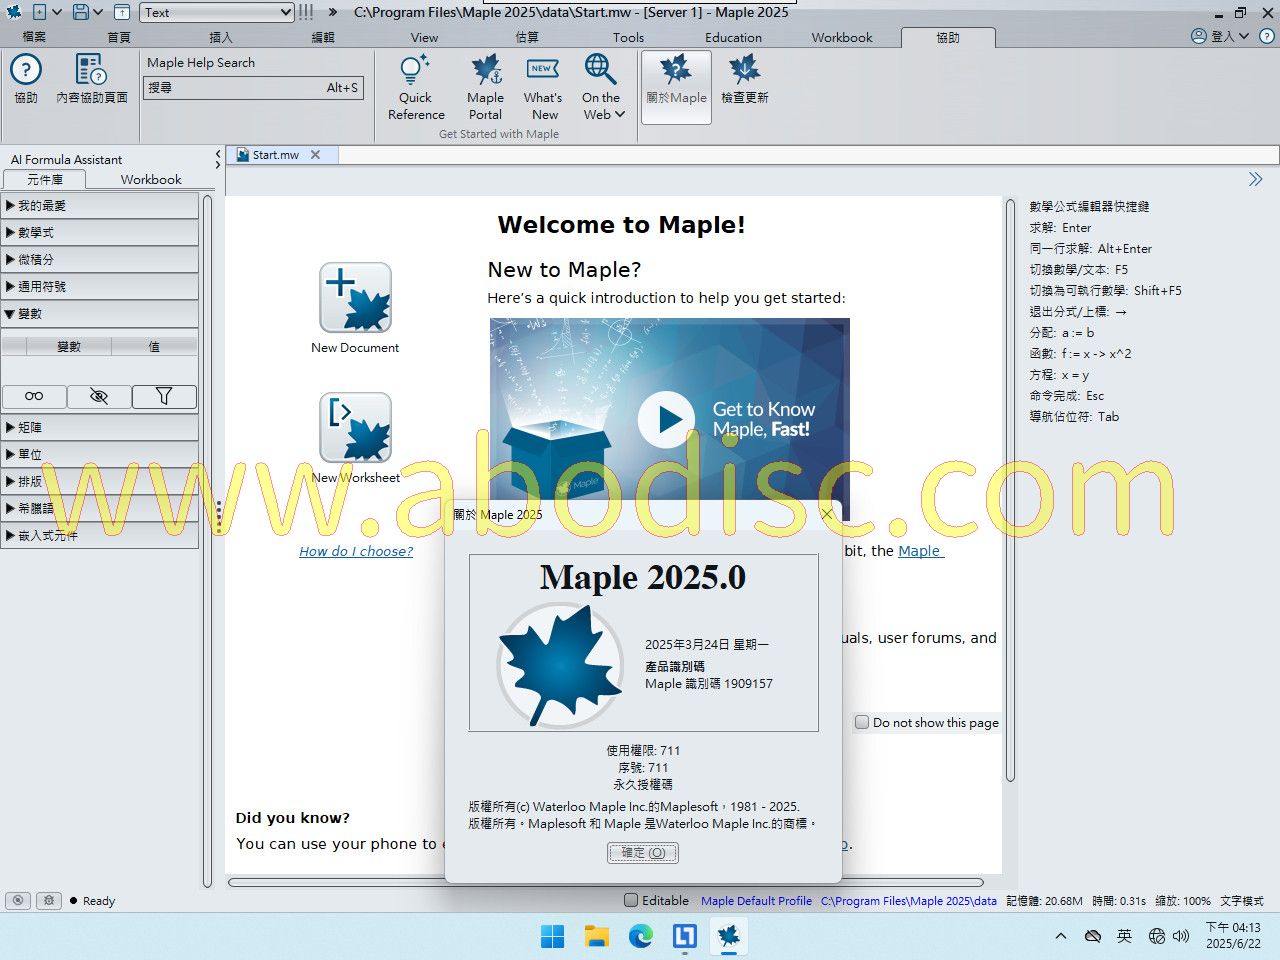The height and width of the screenshot is (960, 1280).
Task: Expand the 我的最愛 palette
Action: tap(100, 205)
